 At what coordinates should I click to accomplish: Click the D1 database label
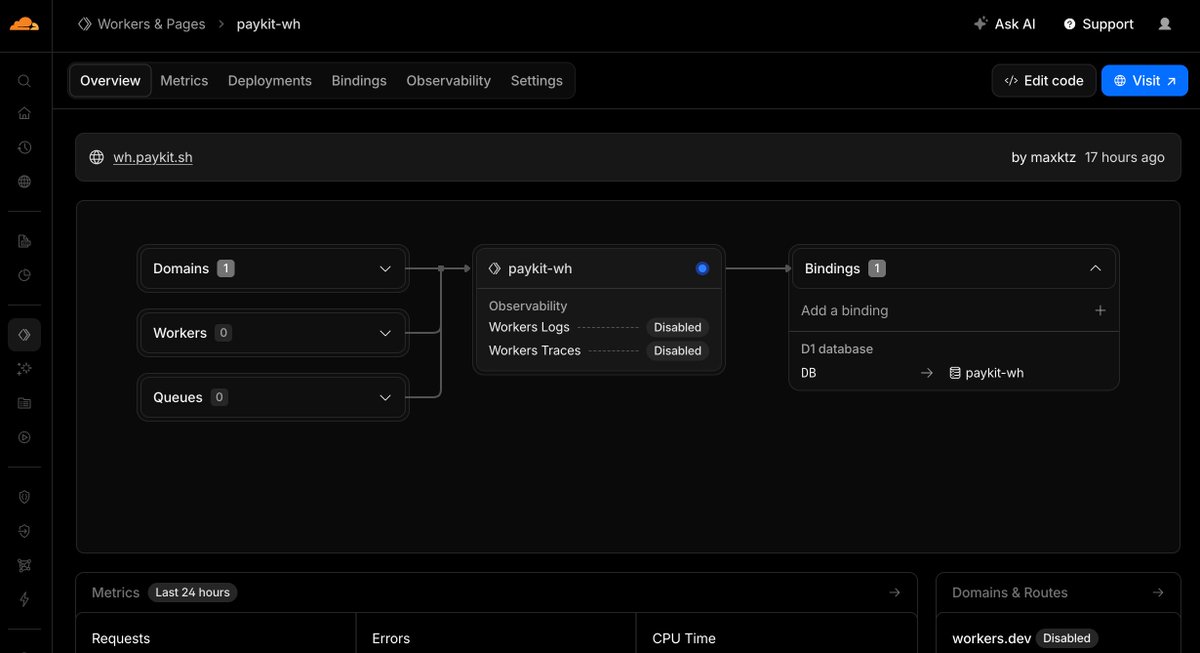837,349
